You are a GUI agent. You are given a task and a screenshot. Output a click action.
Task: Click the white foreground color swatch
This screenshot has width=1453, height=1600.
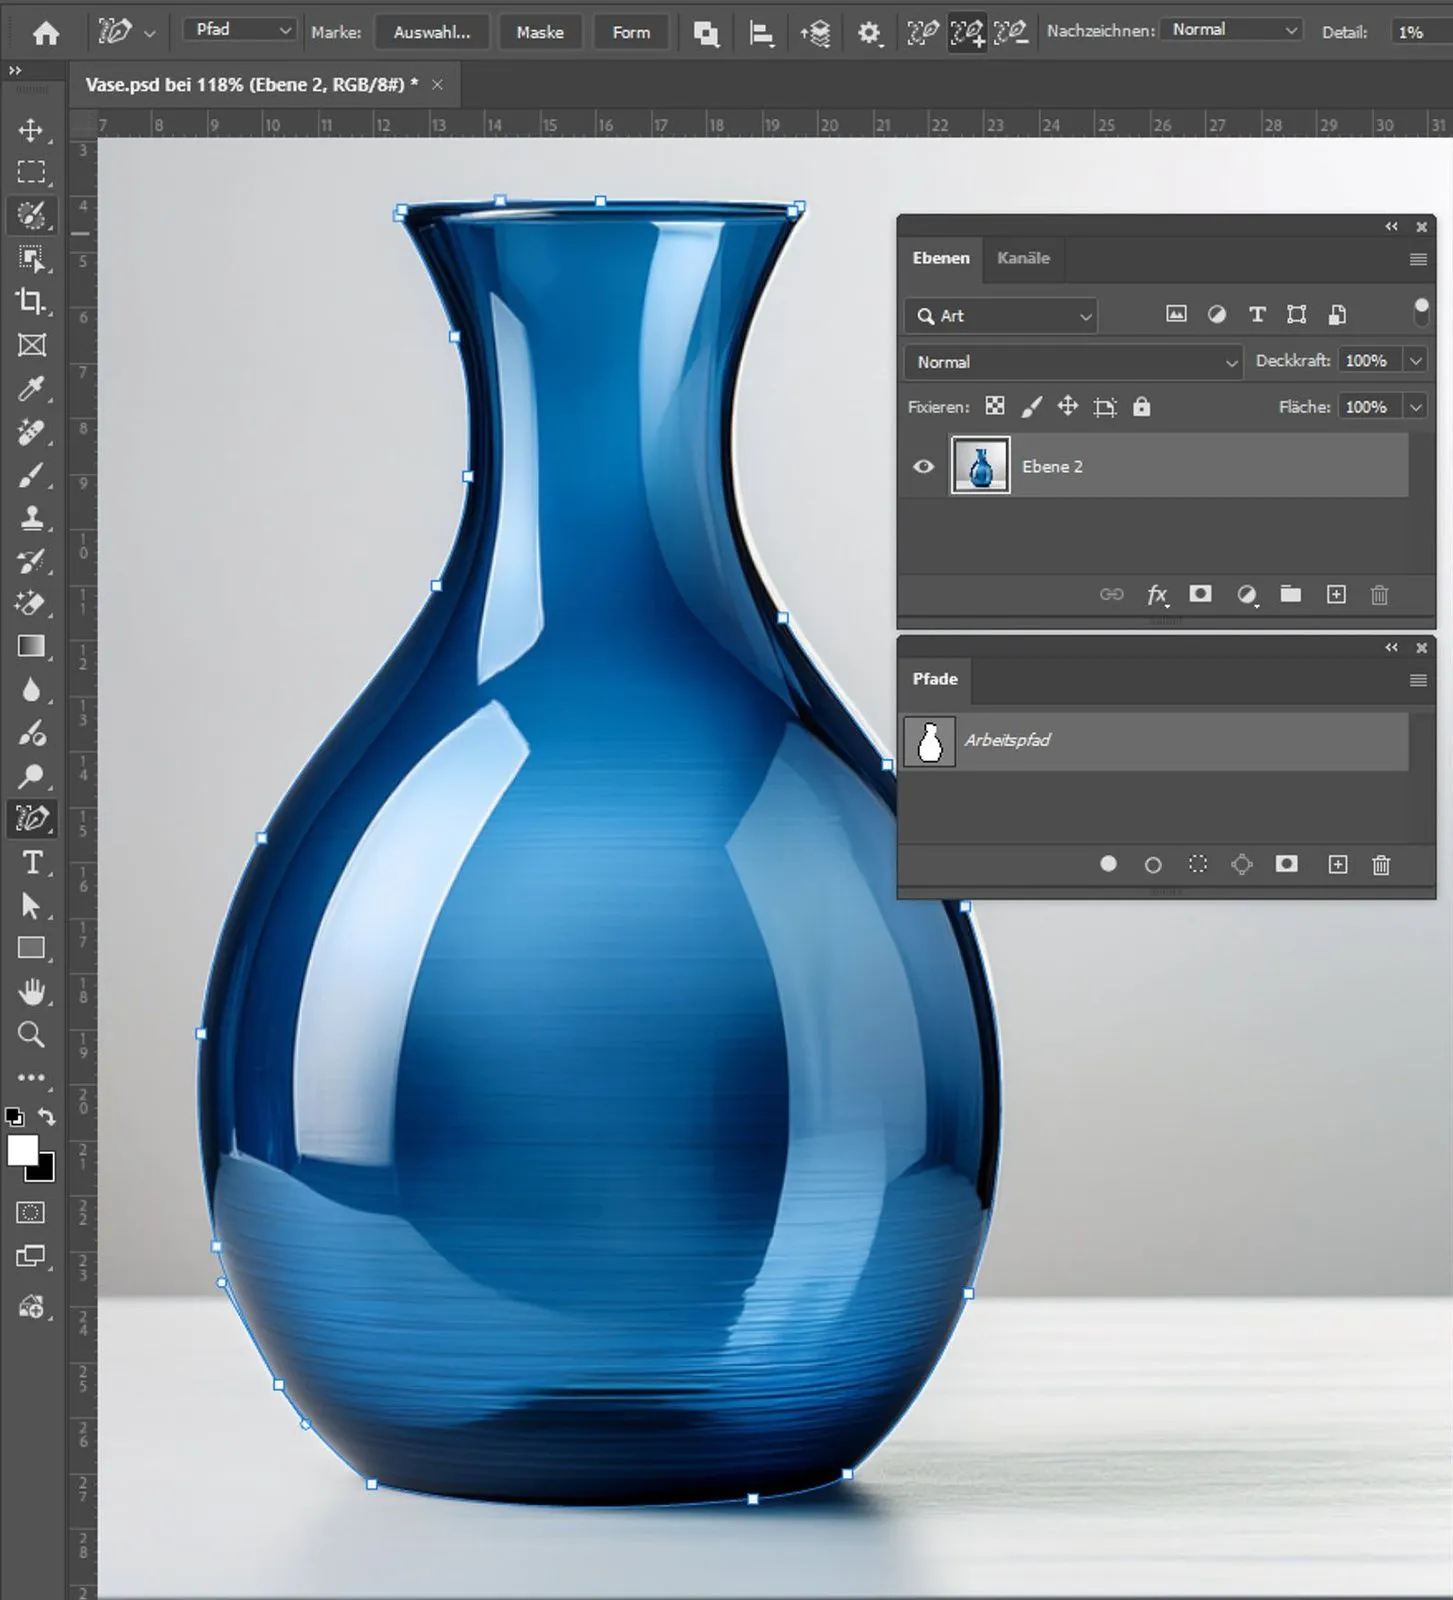pyautogui.click(x=22, y=1151)
